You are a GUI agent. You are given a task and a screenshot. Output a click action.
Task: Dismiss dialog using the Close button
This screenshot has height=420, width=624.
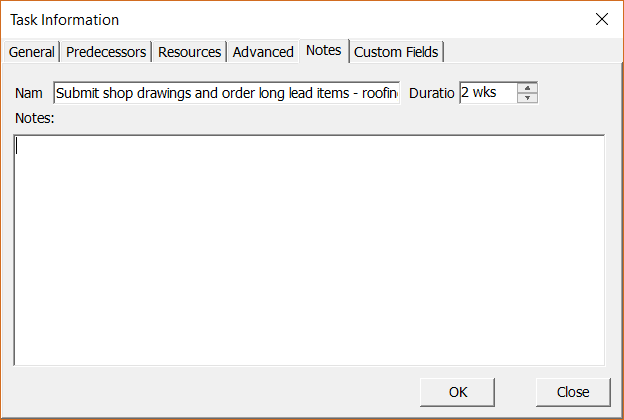(x=573, y=392)
